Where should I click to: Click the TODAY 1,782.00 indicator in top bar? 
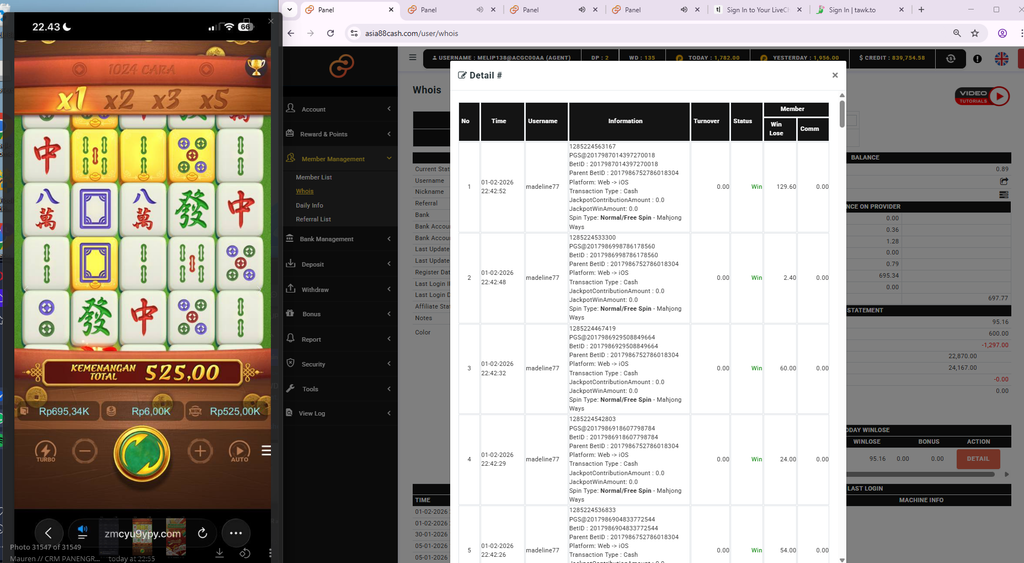pyautogui.click(x=708, y=58)
